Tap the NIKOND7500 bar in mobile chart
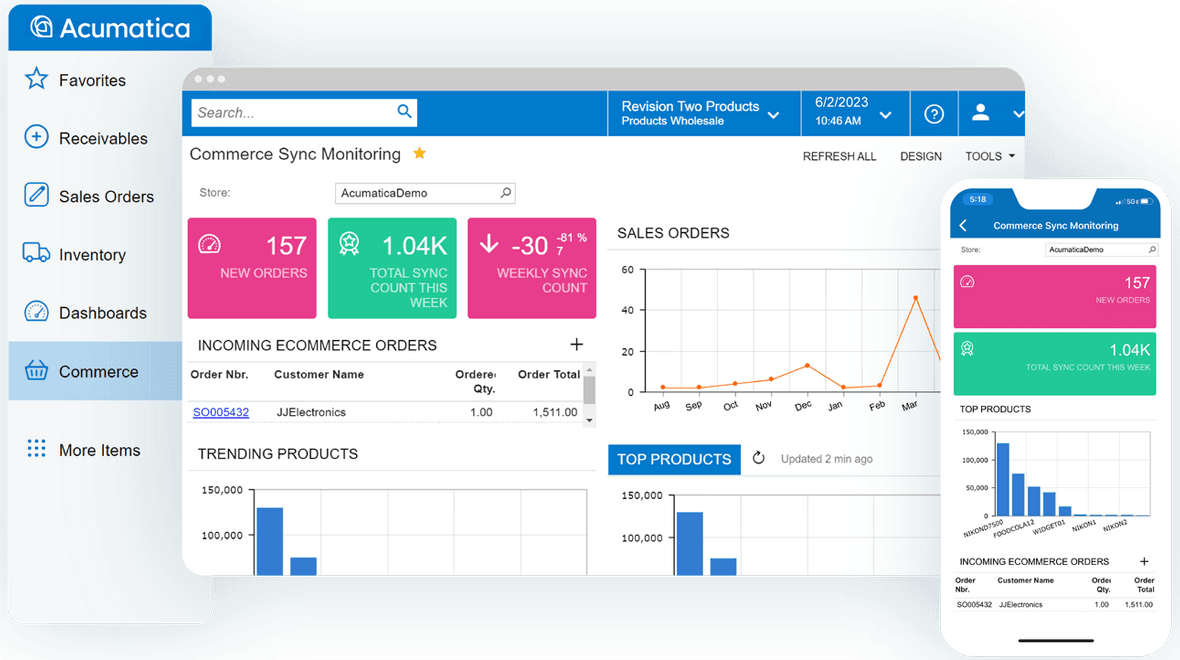 click(1002, 479)
